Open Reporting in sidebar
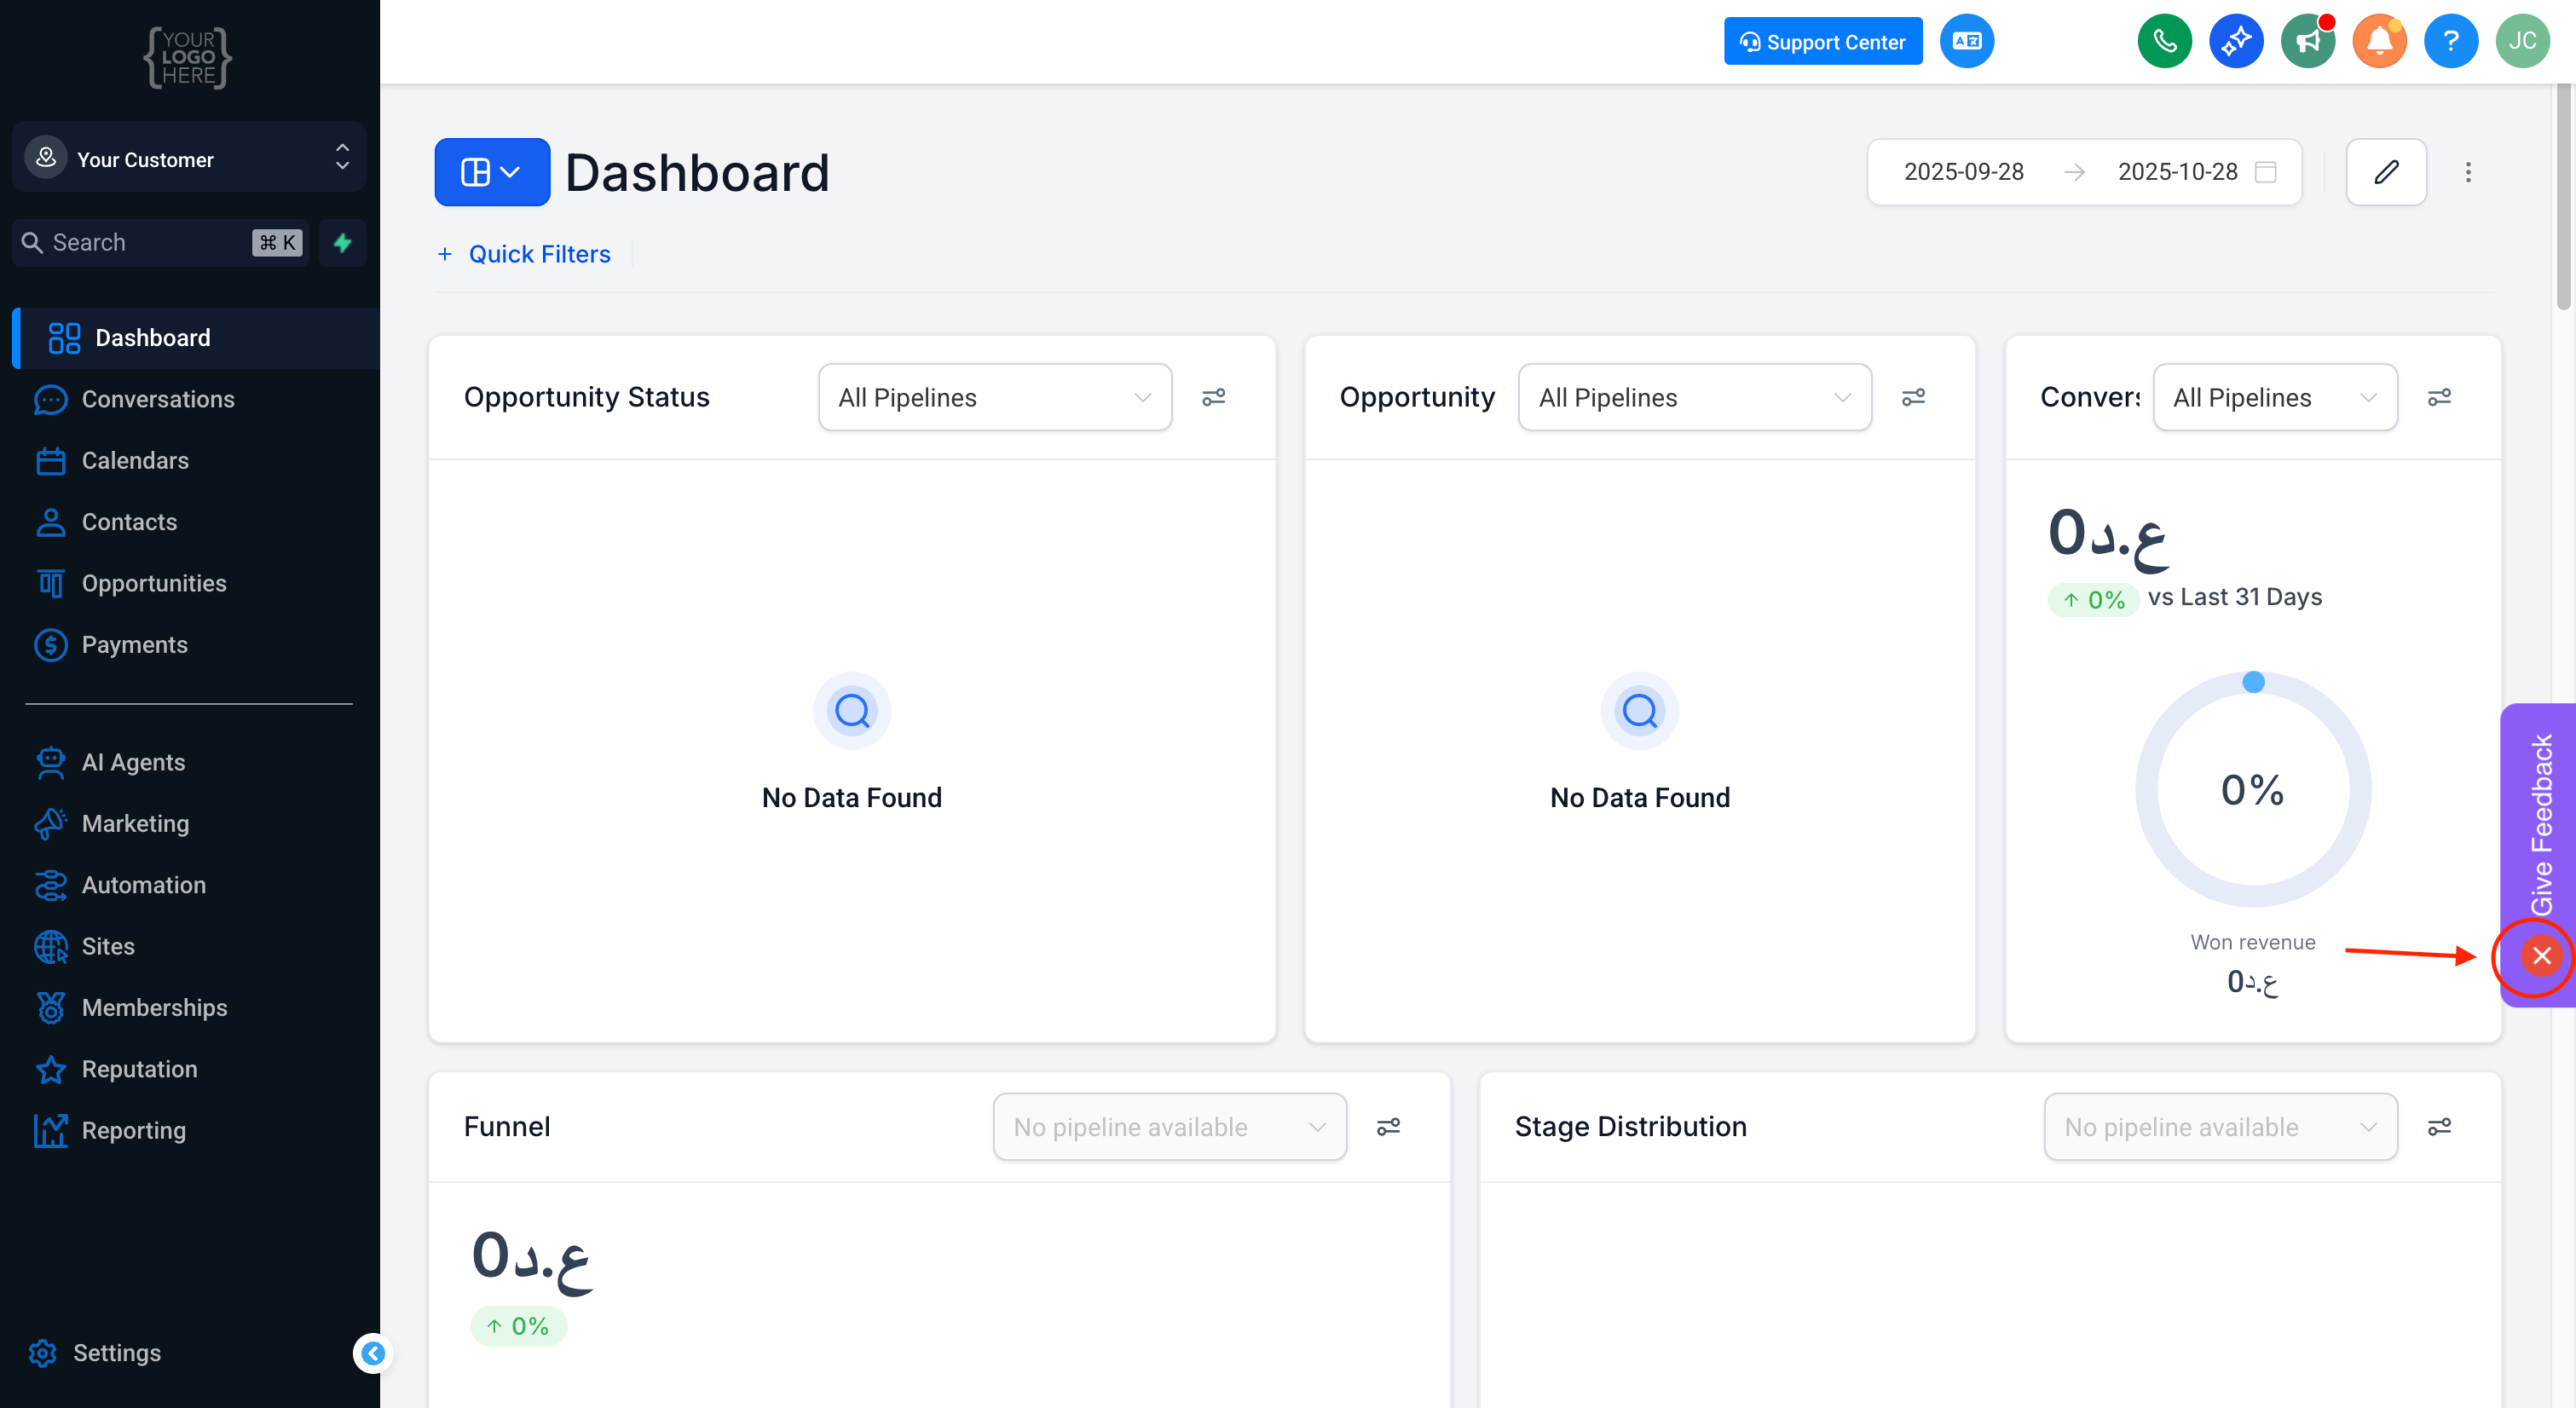Viewport: 2576px width, 1408px height. tap(133, 1131)
